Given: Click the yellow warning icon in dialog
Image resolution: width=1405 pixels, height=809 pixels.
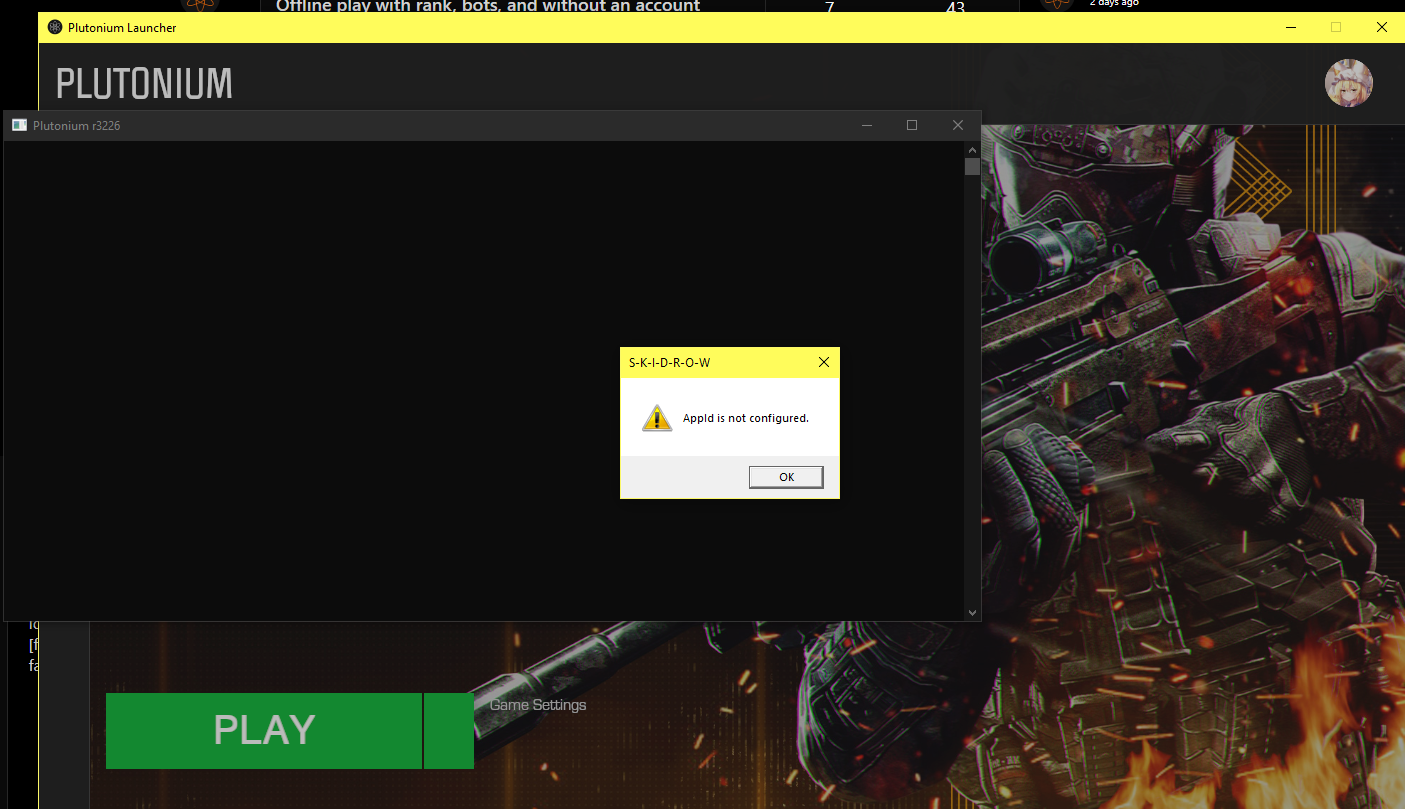Looking at the screenshot, I should (x=657, y=418).
